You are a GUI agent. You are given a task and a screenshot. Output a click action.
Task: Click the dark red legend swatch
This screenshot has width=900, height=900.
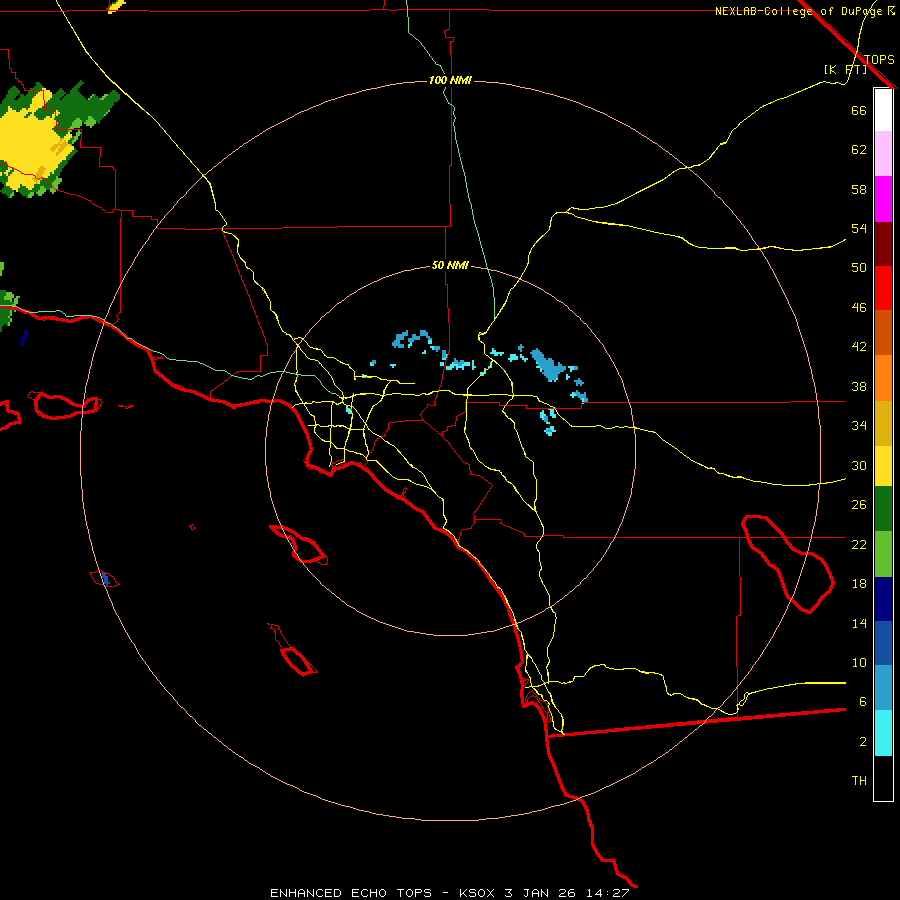tap(883, 243)
